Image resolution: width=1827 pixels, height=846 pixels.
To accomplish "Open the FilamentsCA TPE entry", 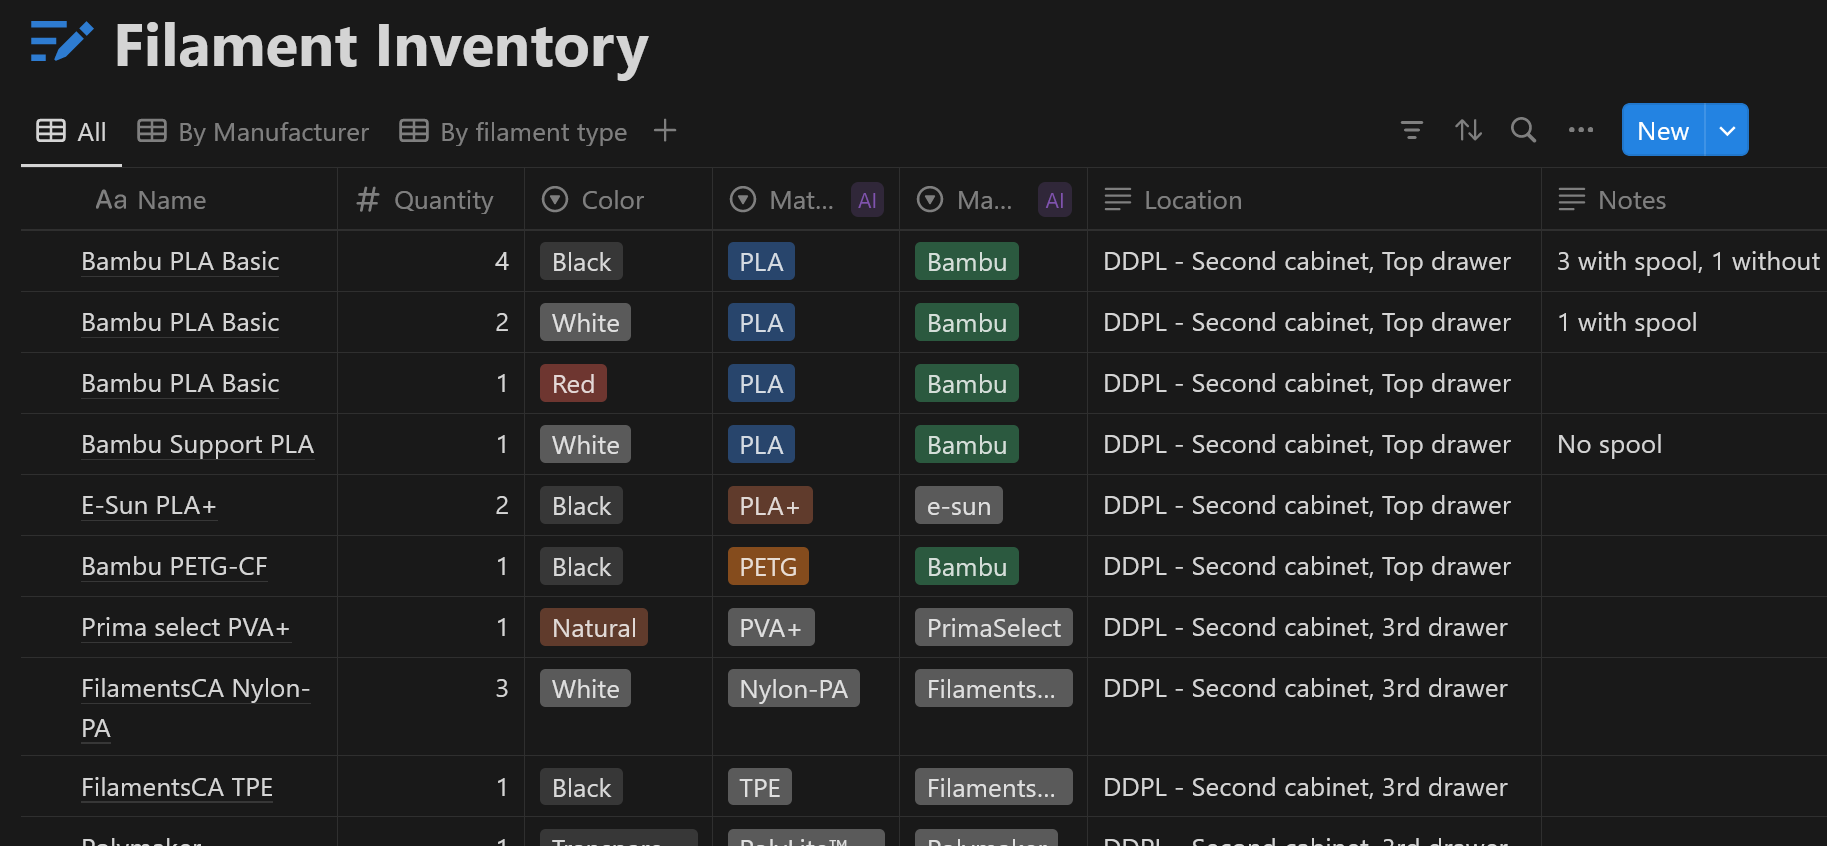I will click(x=177, y=787).
